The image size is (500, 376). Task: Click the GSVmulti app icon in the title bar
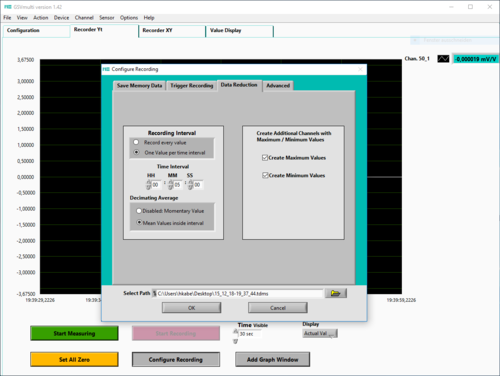click(8, 7)
